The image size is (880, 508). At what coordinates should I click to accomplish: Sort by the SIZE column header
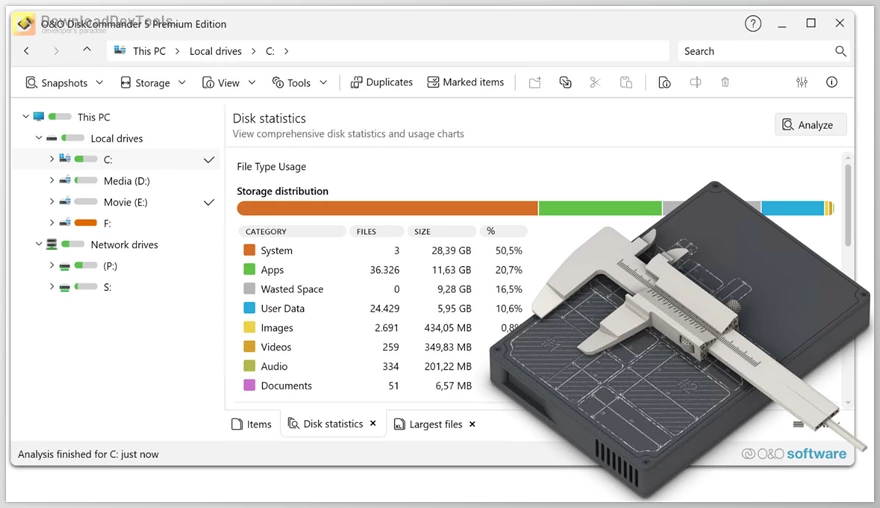(x=442, y=231)
